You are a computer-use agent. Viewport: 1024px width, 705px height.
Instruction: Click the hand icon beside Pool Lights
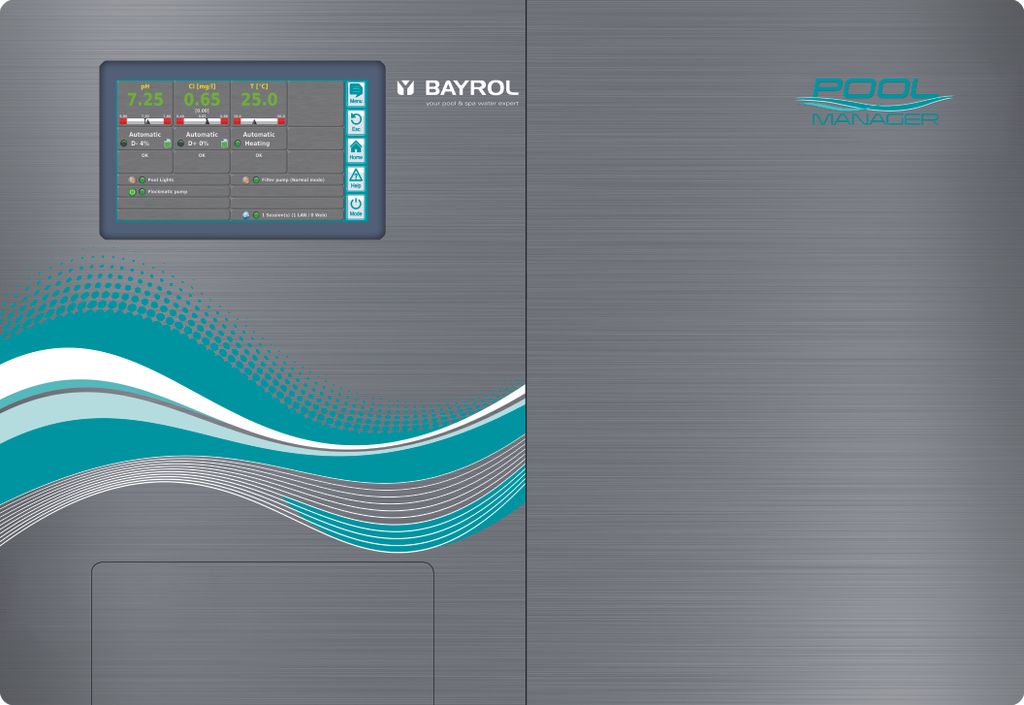click(132, 180)
